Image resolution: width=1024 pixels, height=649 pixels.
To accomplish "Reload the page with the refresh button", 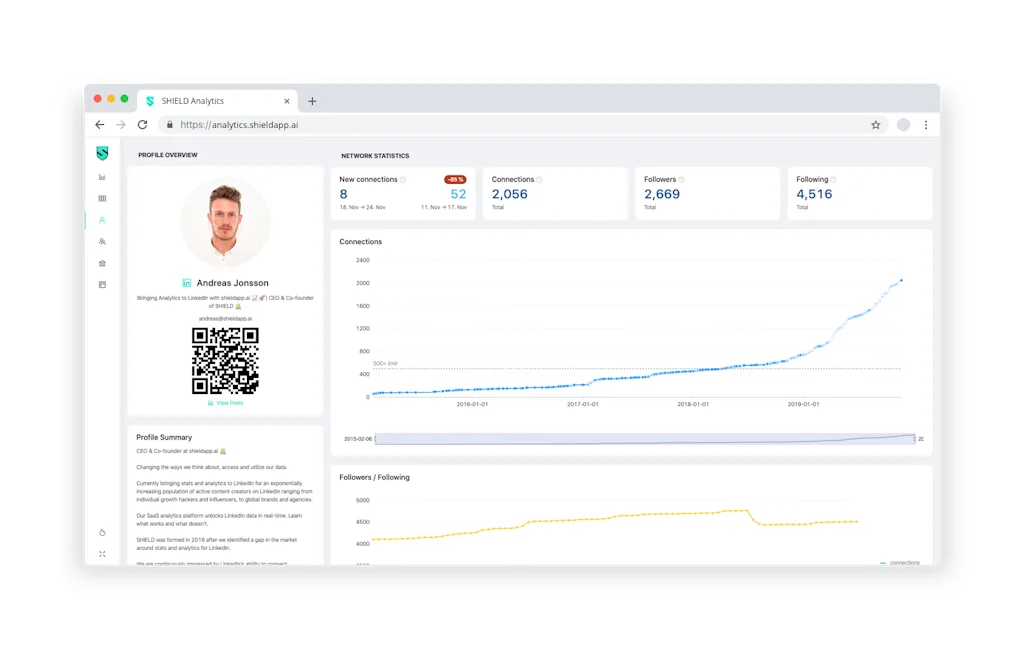I will (x=142, y=125).
